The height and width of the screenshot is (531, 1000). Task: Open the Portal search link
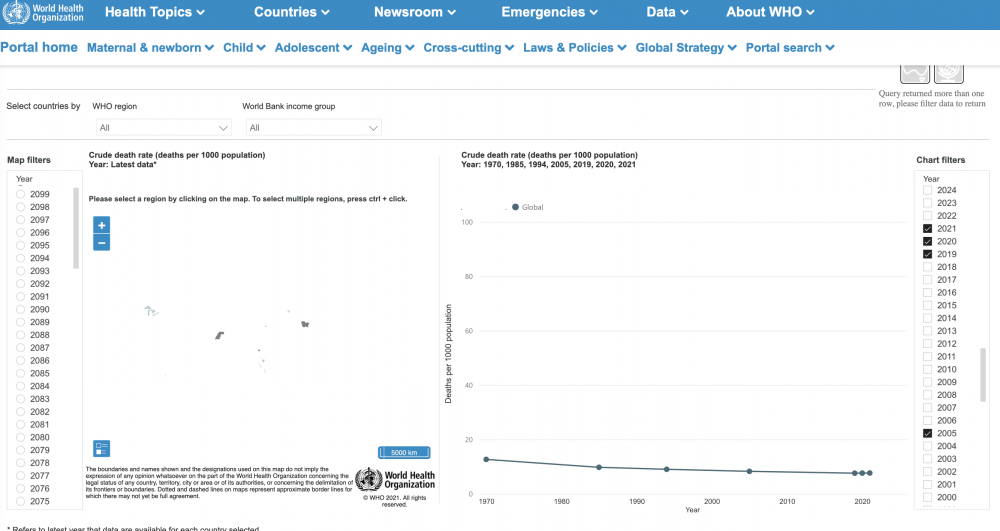[789, 48]
